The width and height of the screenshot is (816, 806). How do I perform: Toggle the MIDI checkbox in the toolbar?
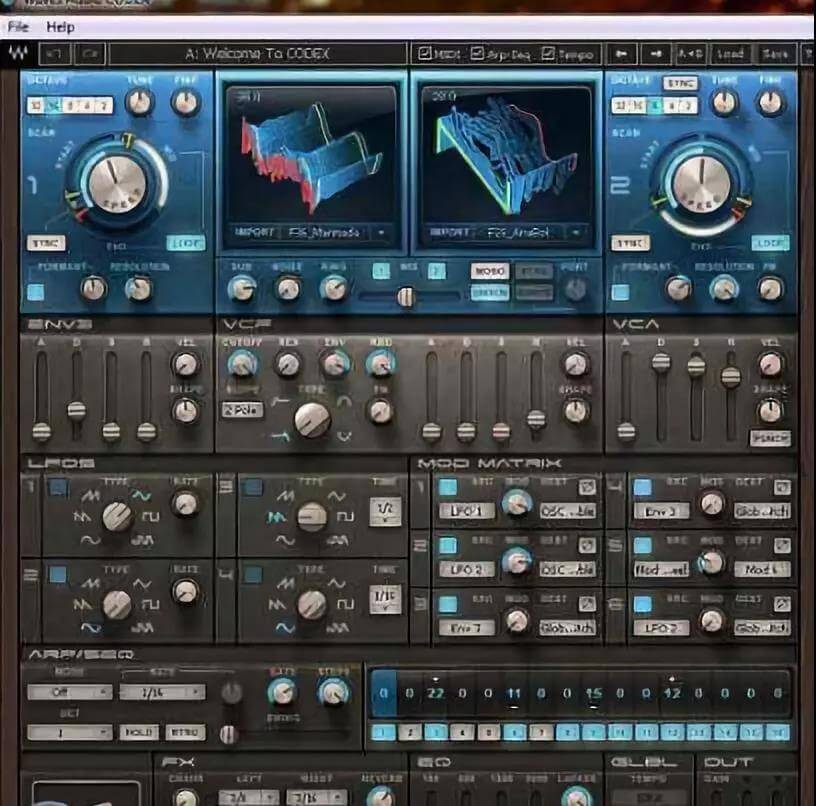(425, 53)
